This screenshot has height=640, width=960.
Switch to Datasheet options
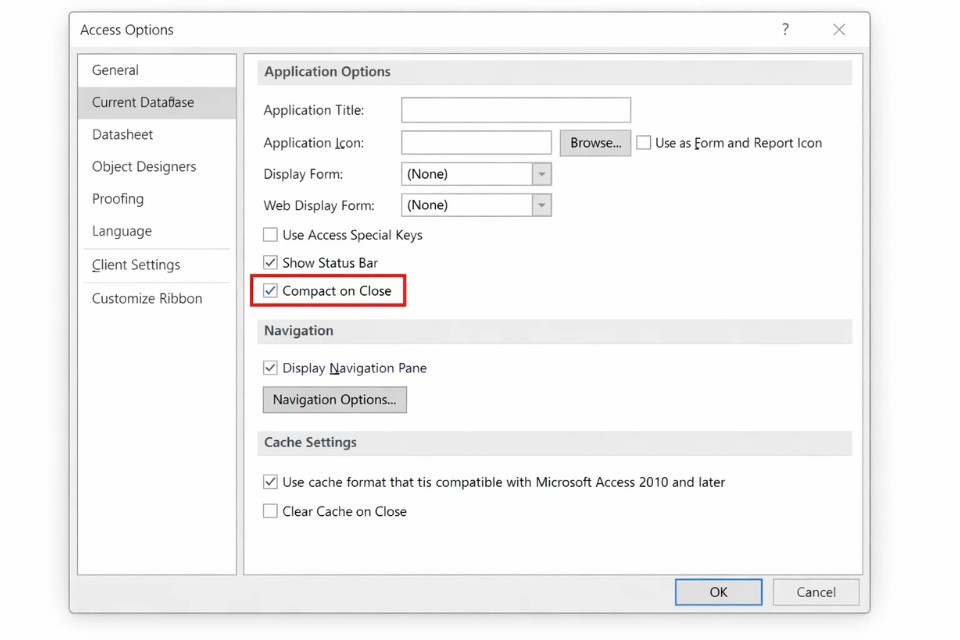pos(123,134)
